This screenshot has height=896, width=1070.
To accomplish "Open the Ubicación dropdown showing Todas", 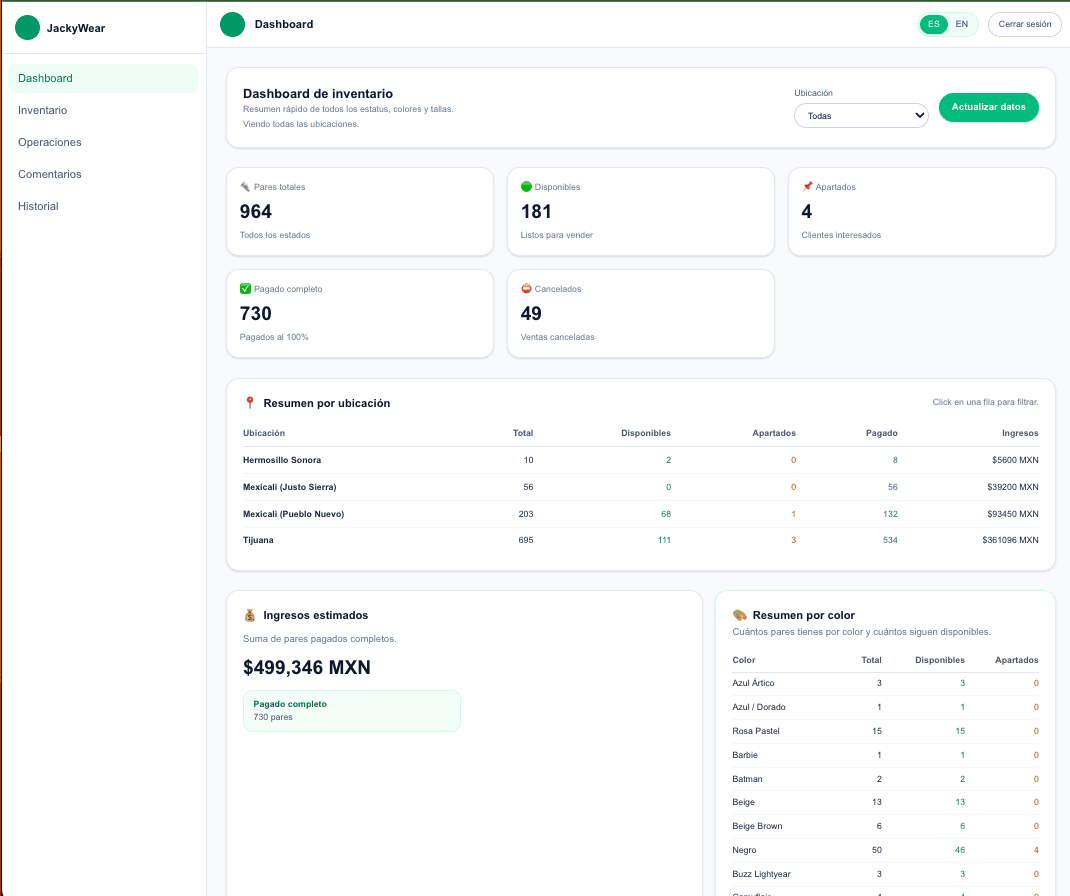I will (861, 115).
